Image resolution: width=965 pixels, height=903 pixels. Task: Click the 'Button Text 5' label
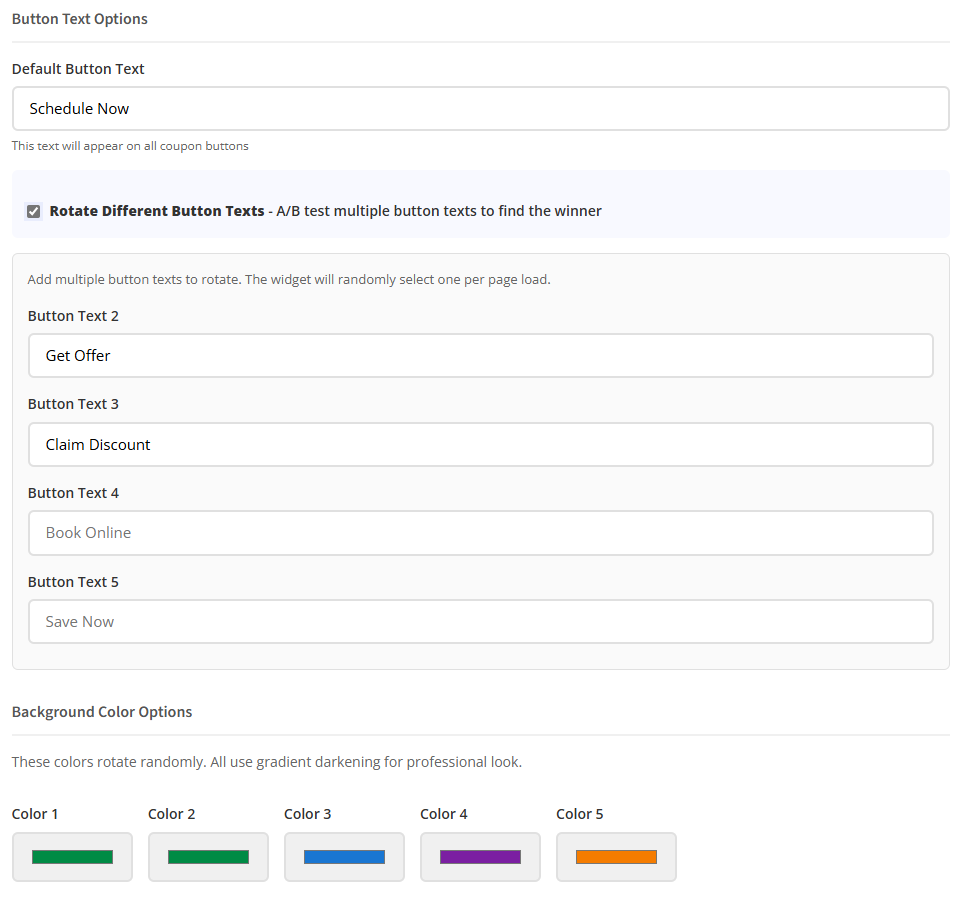(x=73, y=582)
